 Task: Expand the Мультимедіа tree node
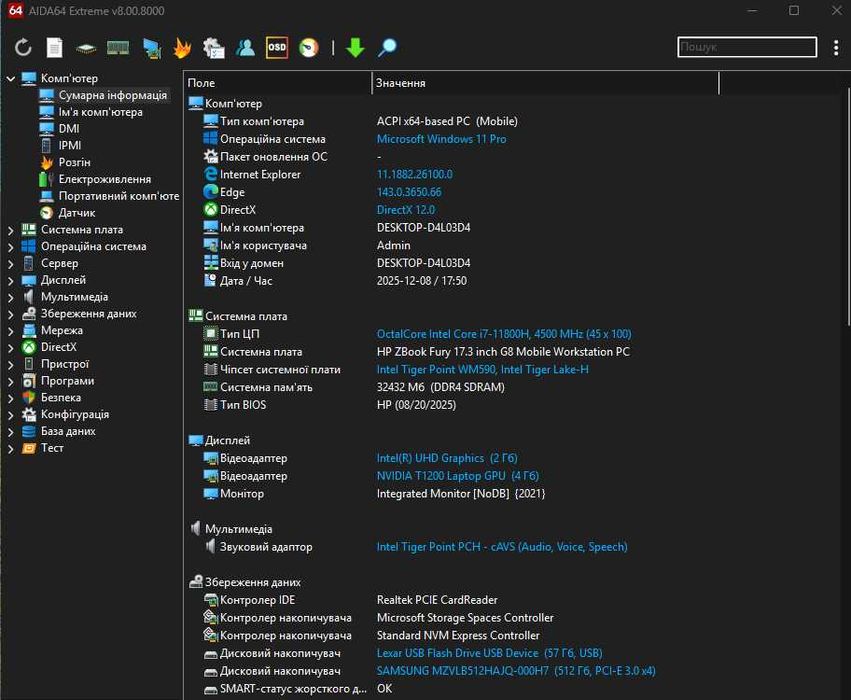[x=10, y=297]
